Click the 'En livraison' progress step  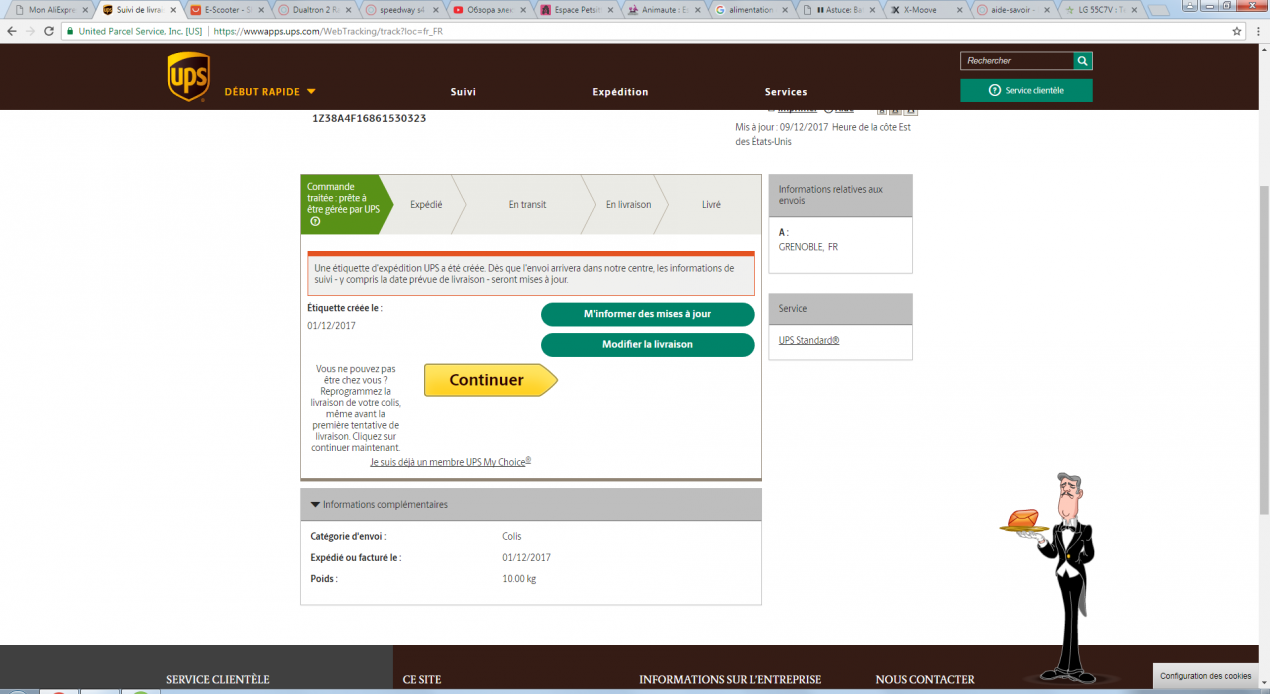628,205
